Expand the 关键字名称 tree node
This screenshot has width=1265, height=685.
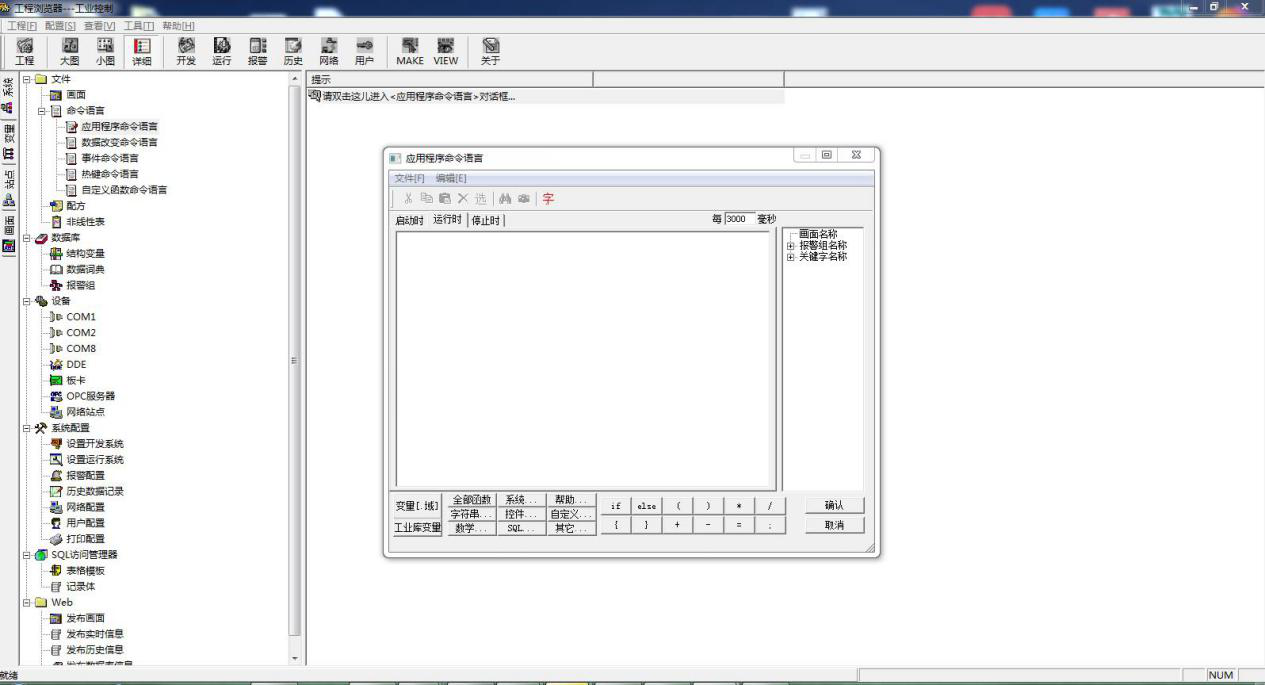pos(791,257)
